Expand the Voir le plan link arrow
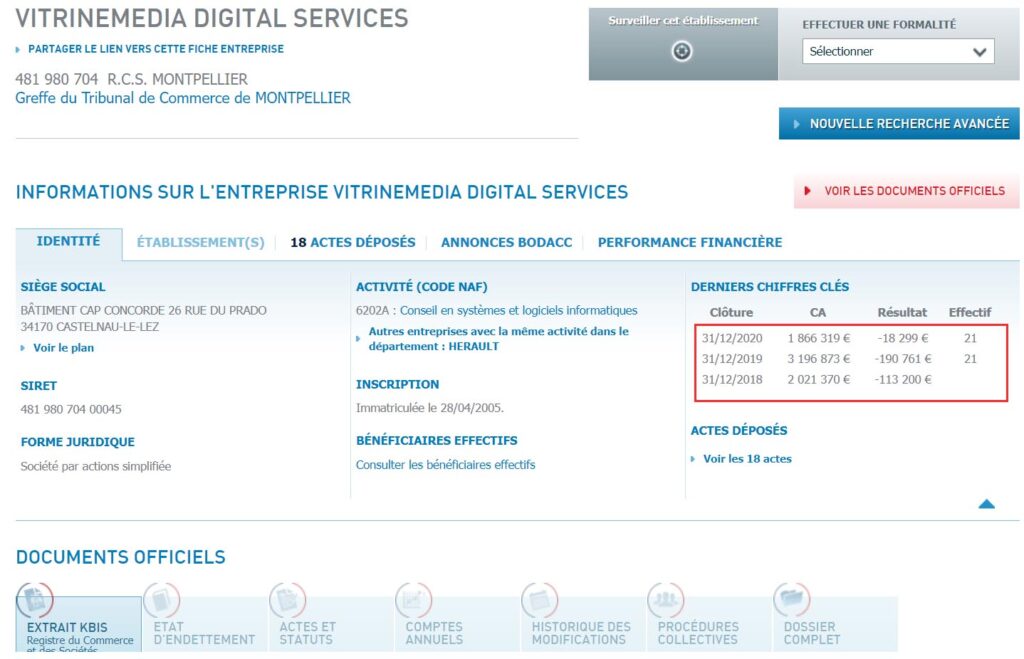 click(24, 348)
